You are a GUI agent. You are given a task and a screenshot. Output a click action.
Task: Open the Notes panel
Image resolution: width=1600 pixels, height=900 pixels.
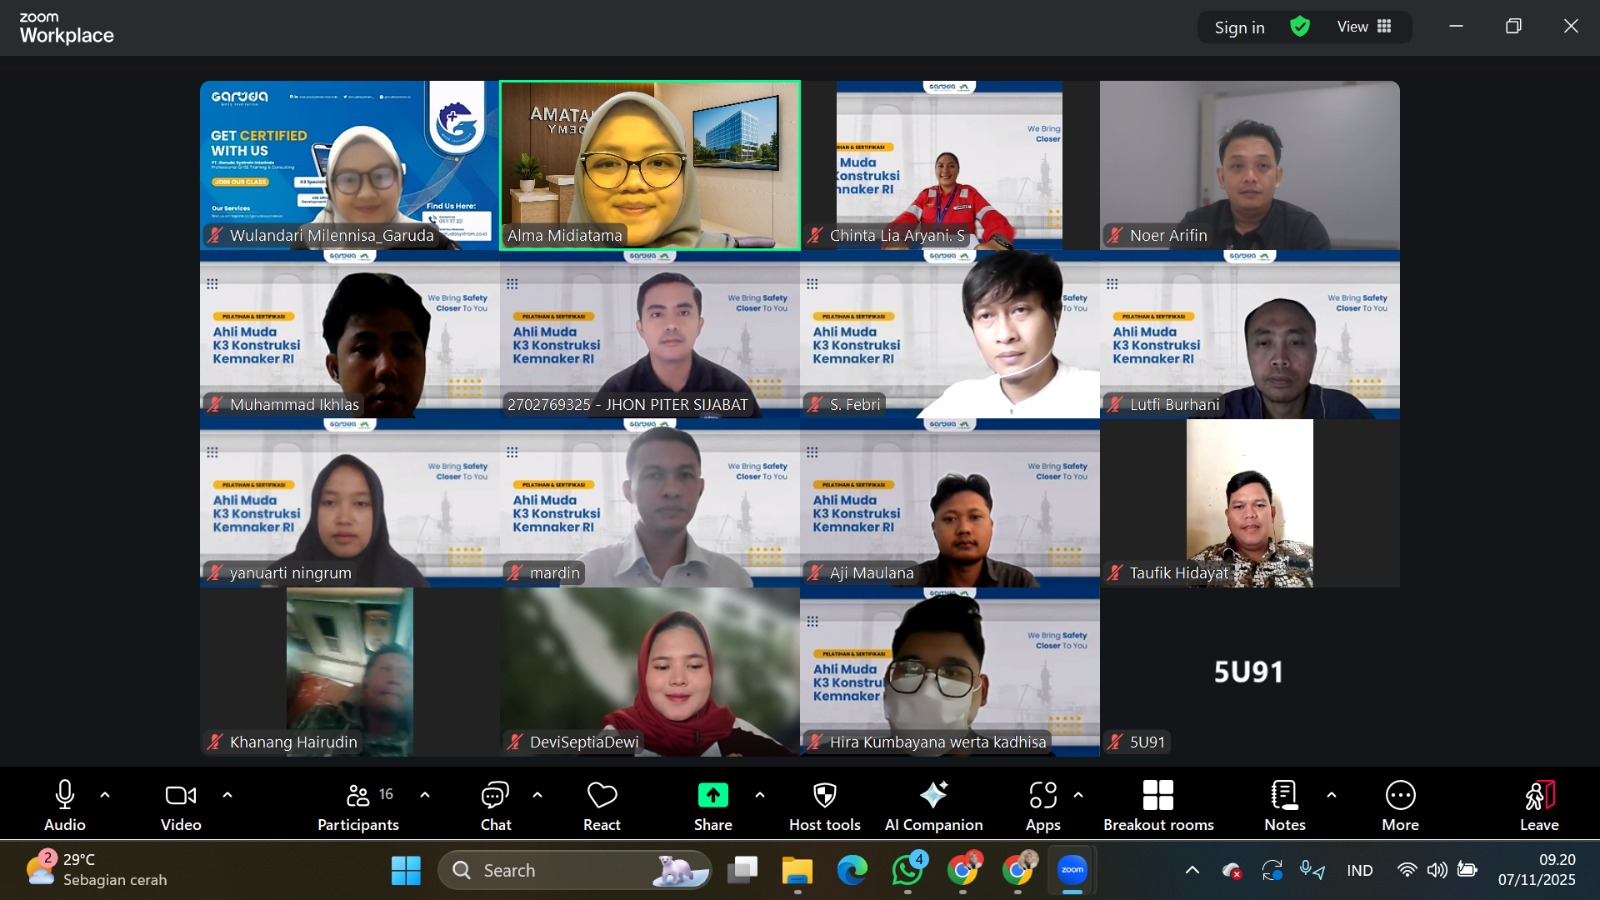point(1284,805)
